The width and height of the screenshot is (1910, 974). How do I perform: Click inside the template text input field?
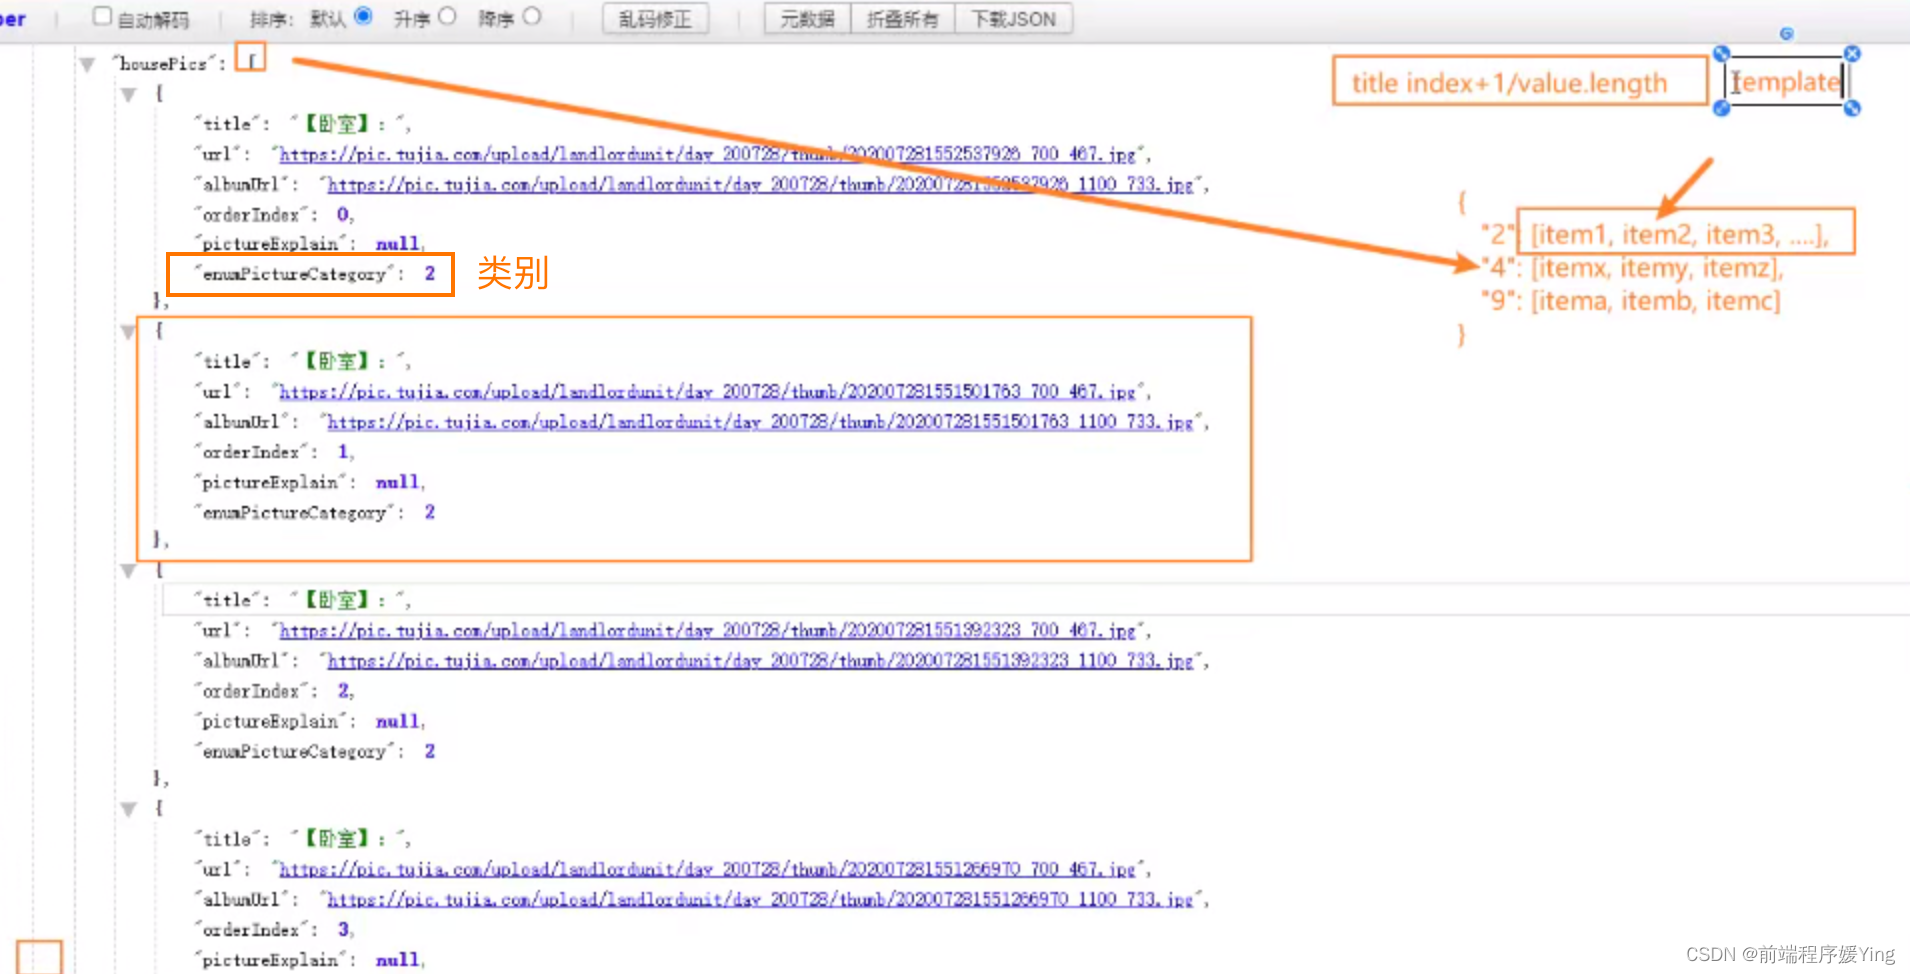click(x=1785, y=82)
